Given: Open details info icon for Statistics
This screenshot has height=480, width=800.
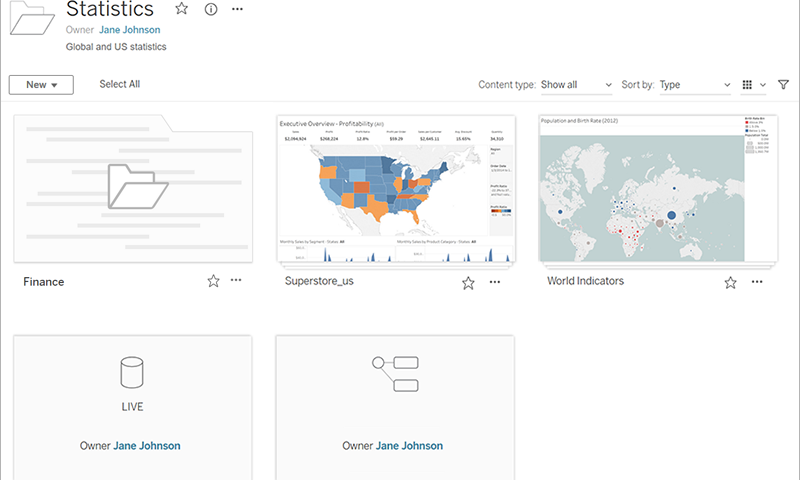Looking at the screenshot, I should (x=211, y=9).
